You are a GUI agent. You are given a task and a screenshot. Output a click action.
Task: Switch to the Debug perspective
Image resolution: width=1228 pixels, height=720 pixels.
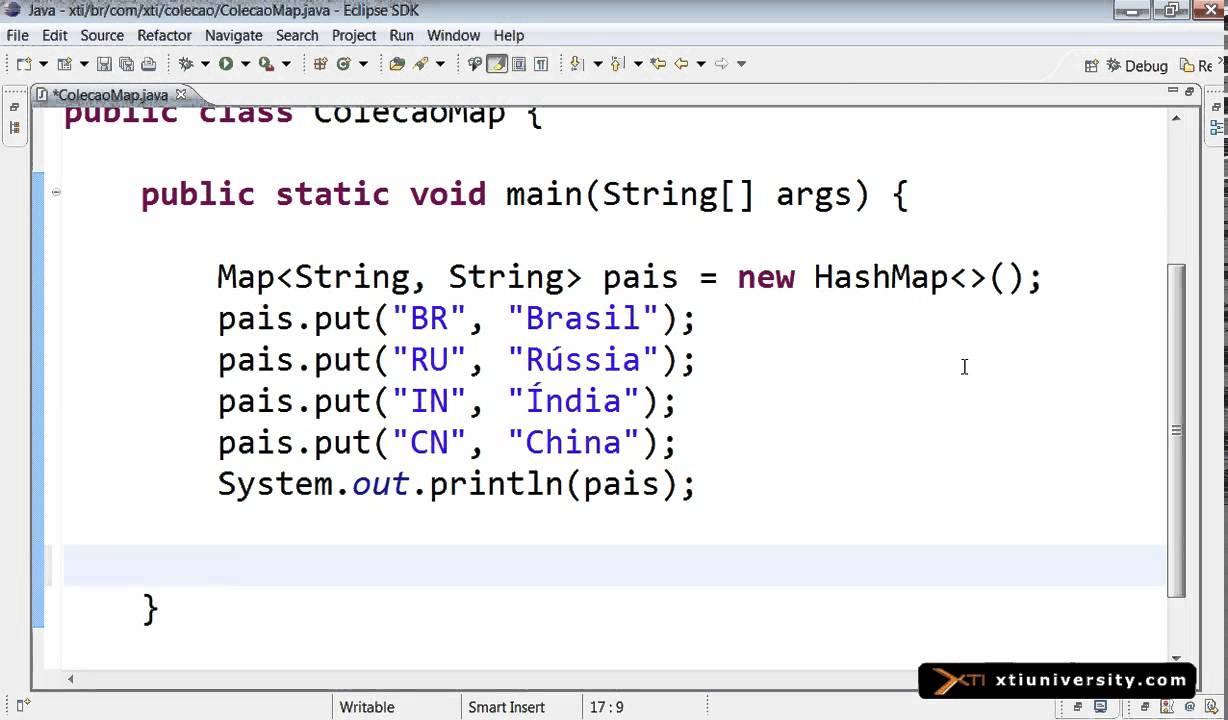1136,66
